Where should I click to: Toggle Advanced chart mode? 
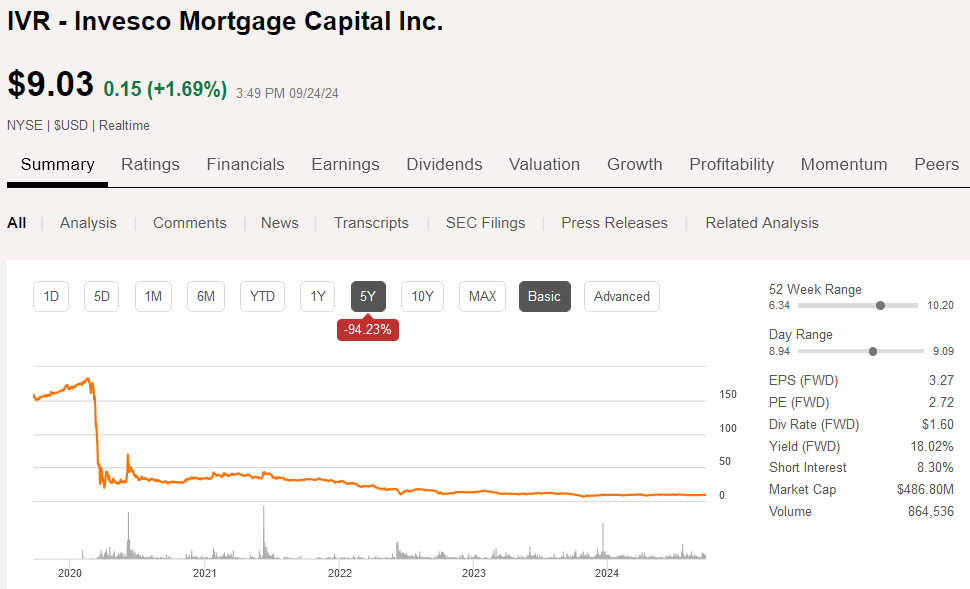click(x=622, y=296)
